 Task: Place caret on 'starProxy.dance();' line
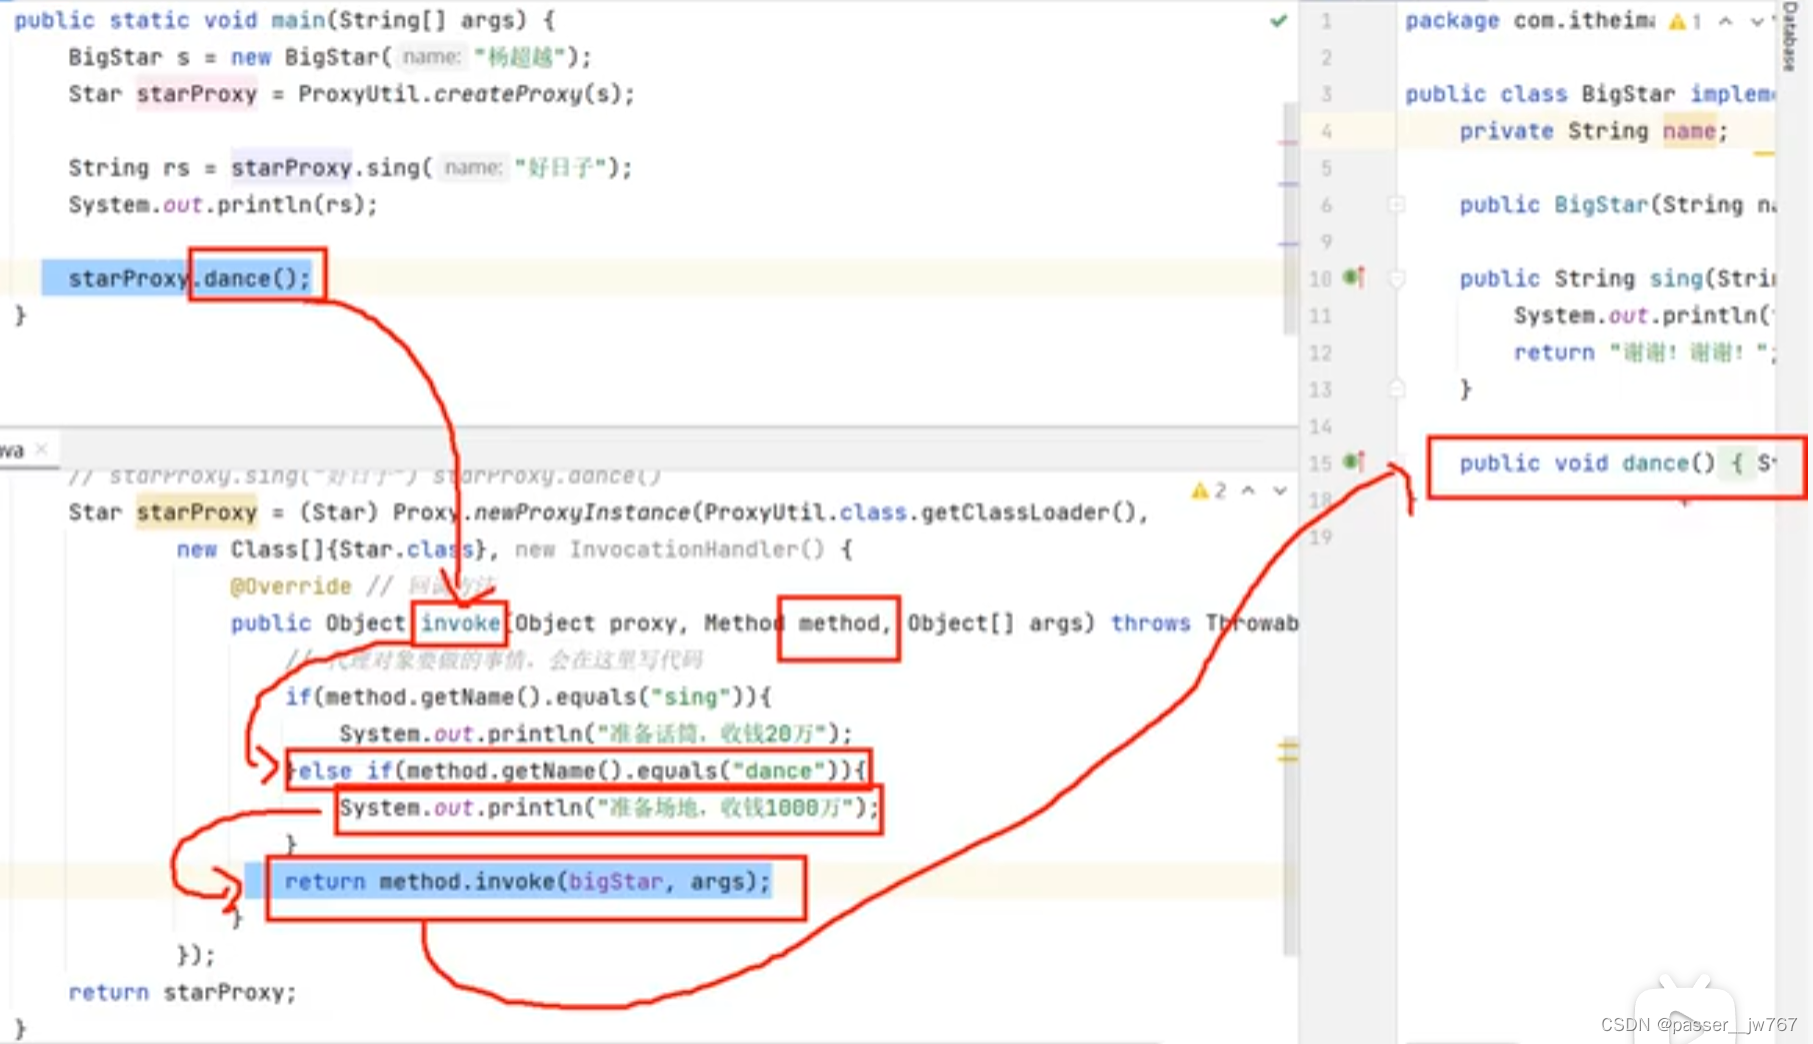click(190, 278)
